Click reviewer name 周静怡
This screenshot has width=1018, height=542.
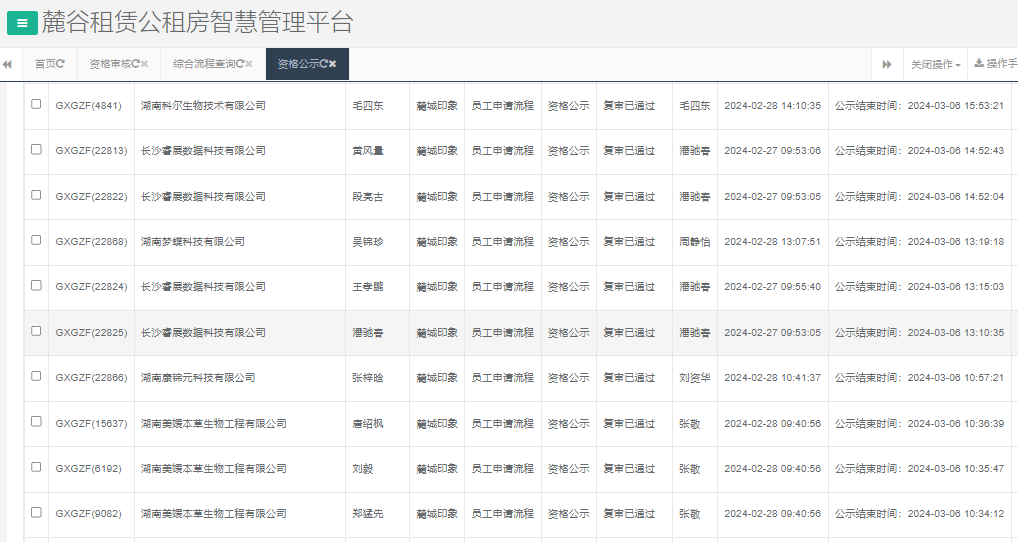point(695,241)
